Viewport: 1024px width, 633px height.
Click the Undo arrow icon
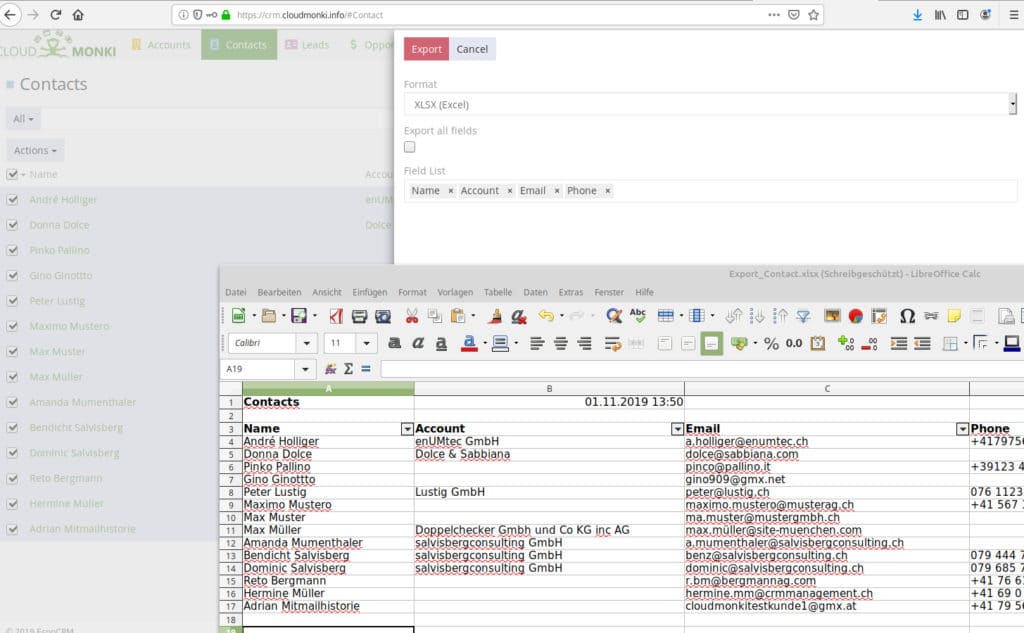[x=546, y=316]
